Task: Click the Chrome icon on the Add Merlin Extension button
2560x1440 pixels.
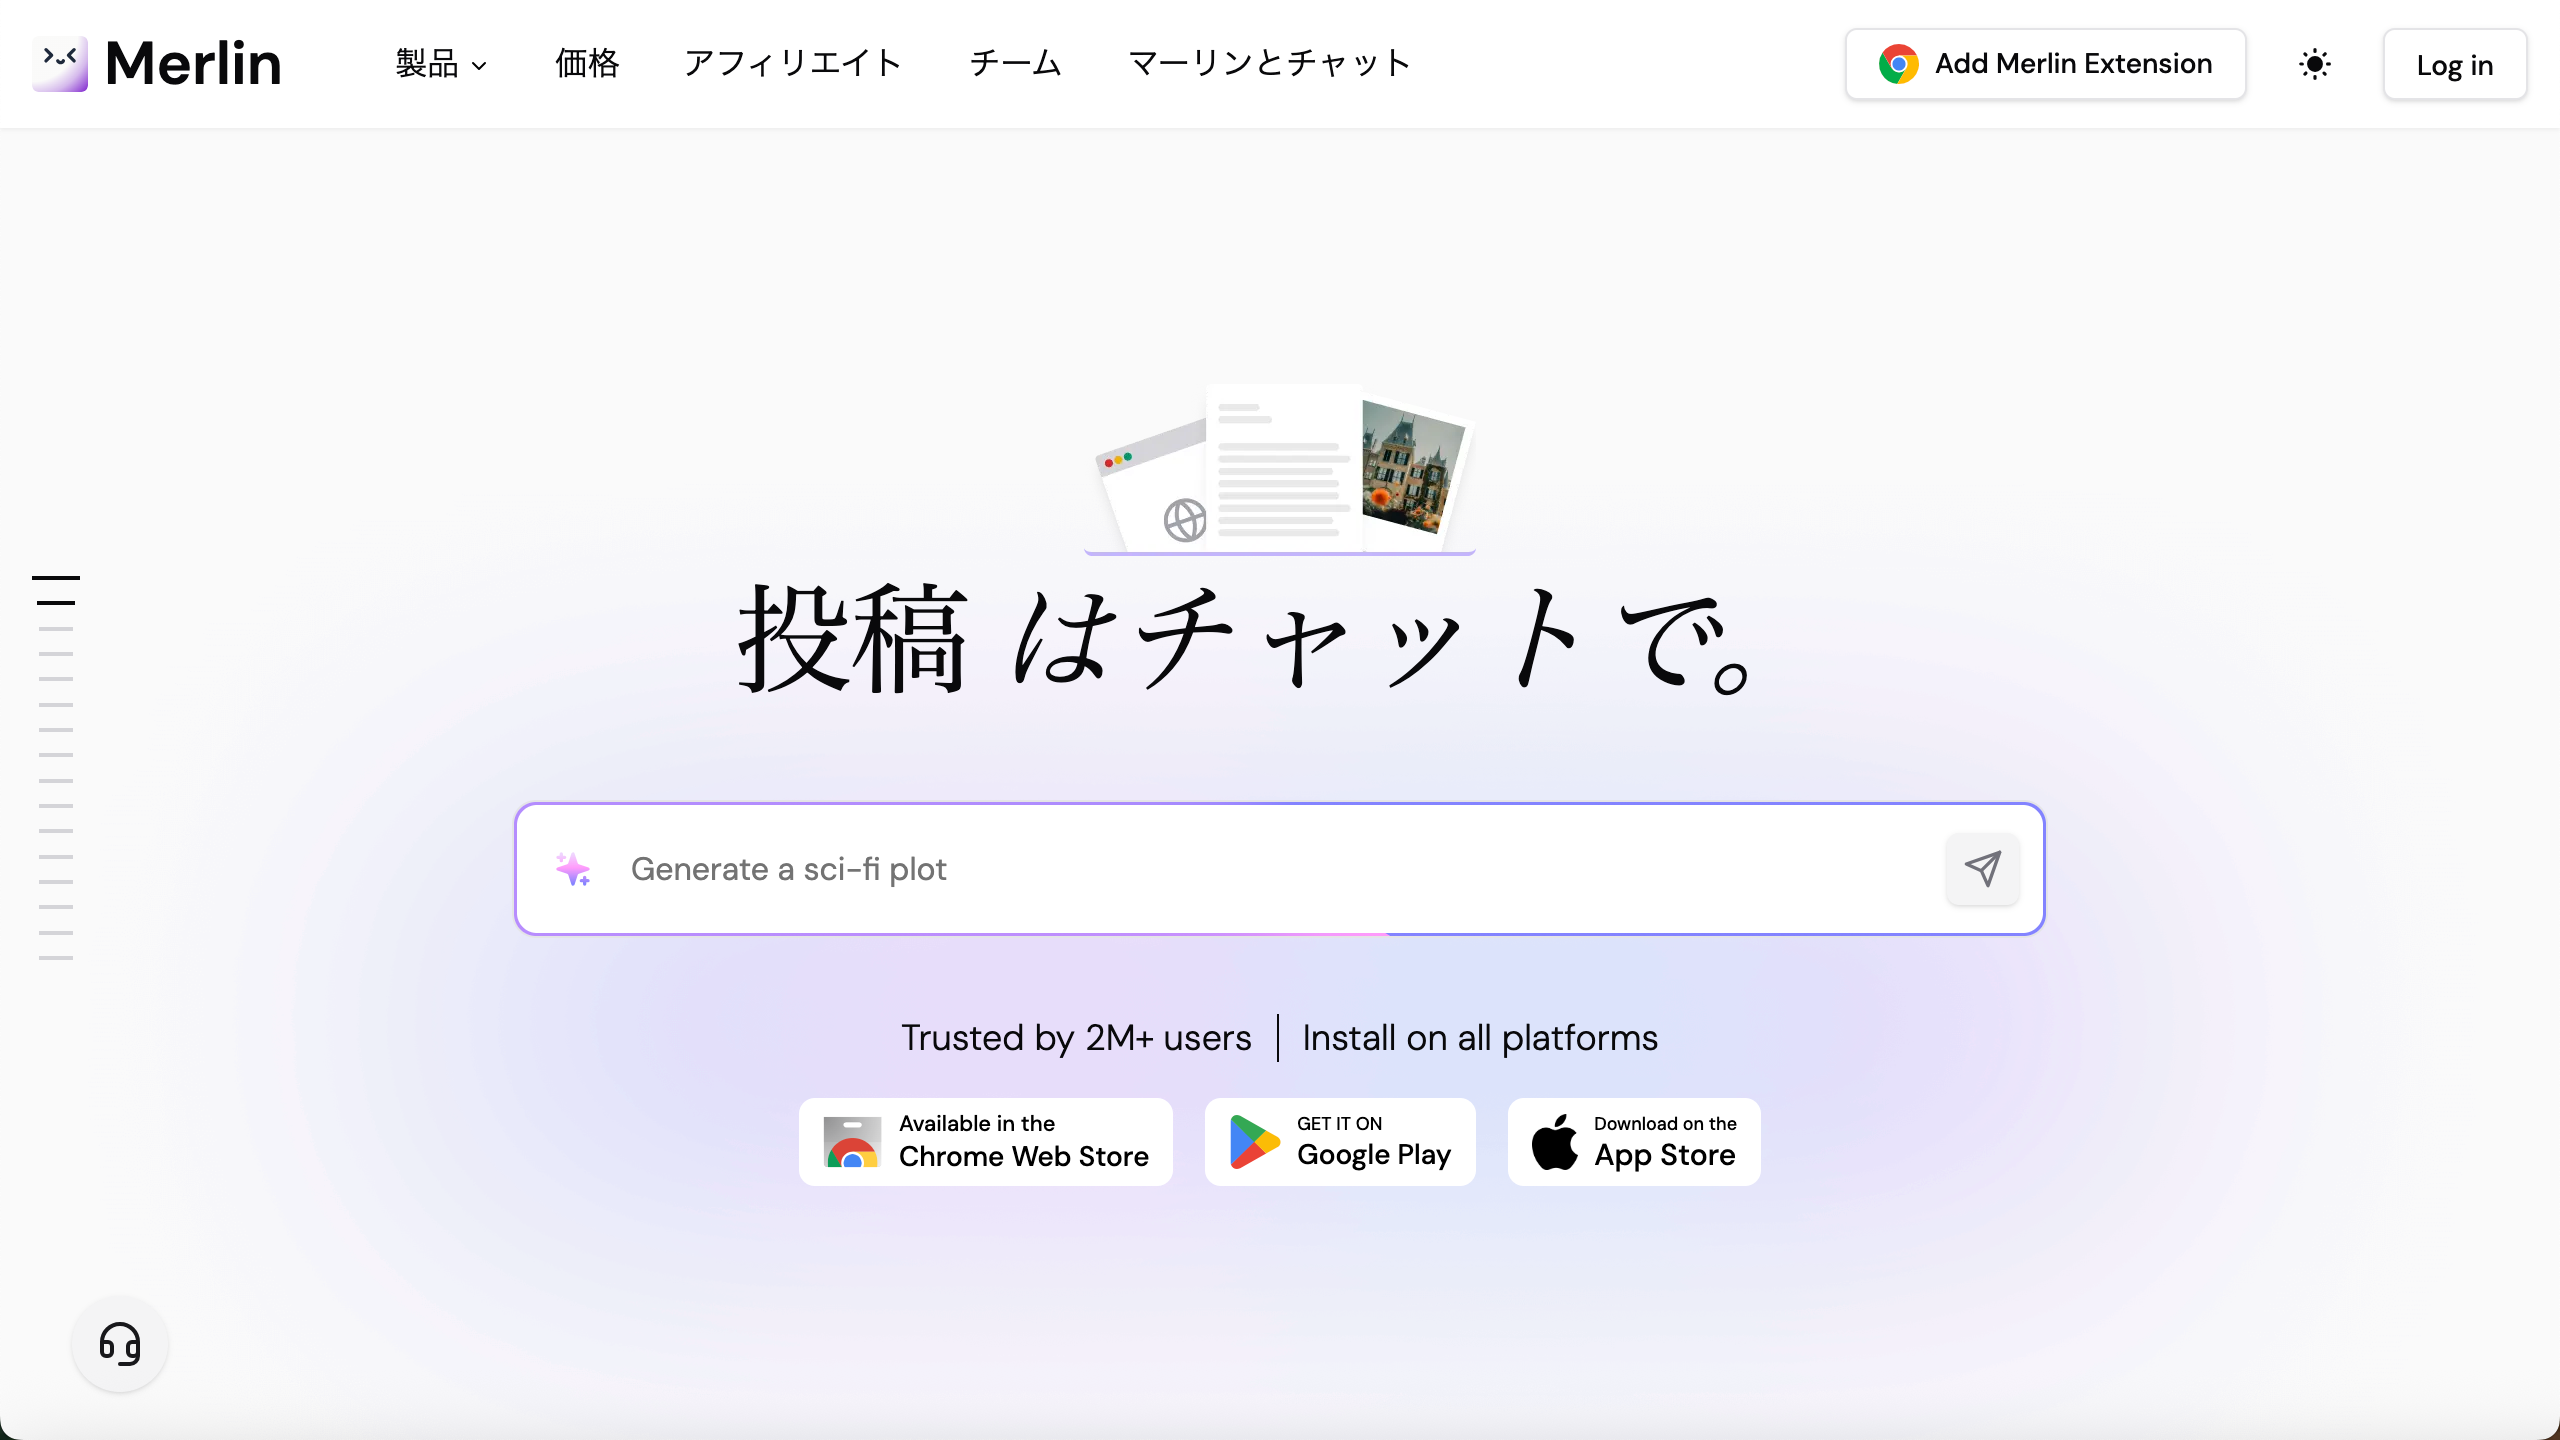Action: [x=1897, y=64]
